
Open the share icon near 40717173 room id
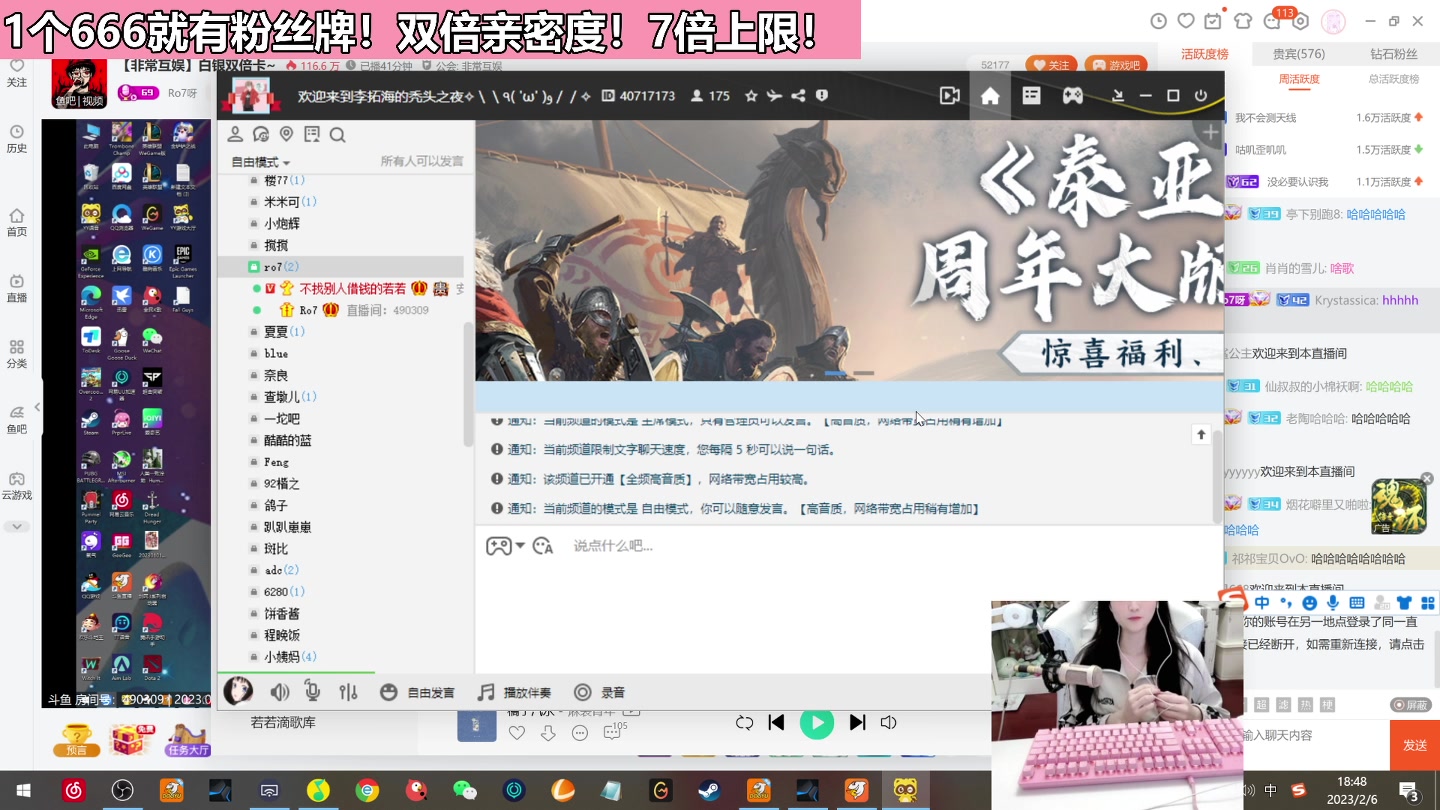pos(797,95)
